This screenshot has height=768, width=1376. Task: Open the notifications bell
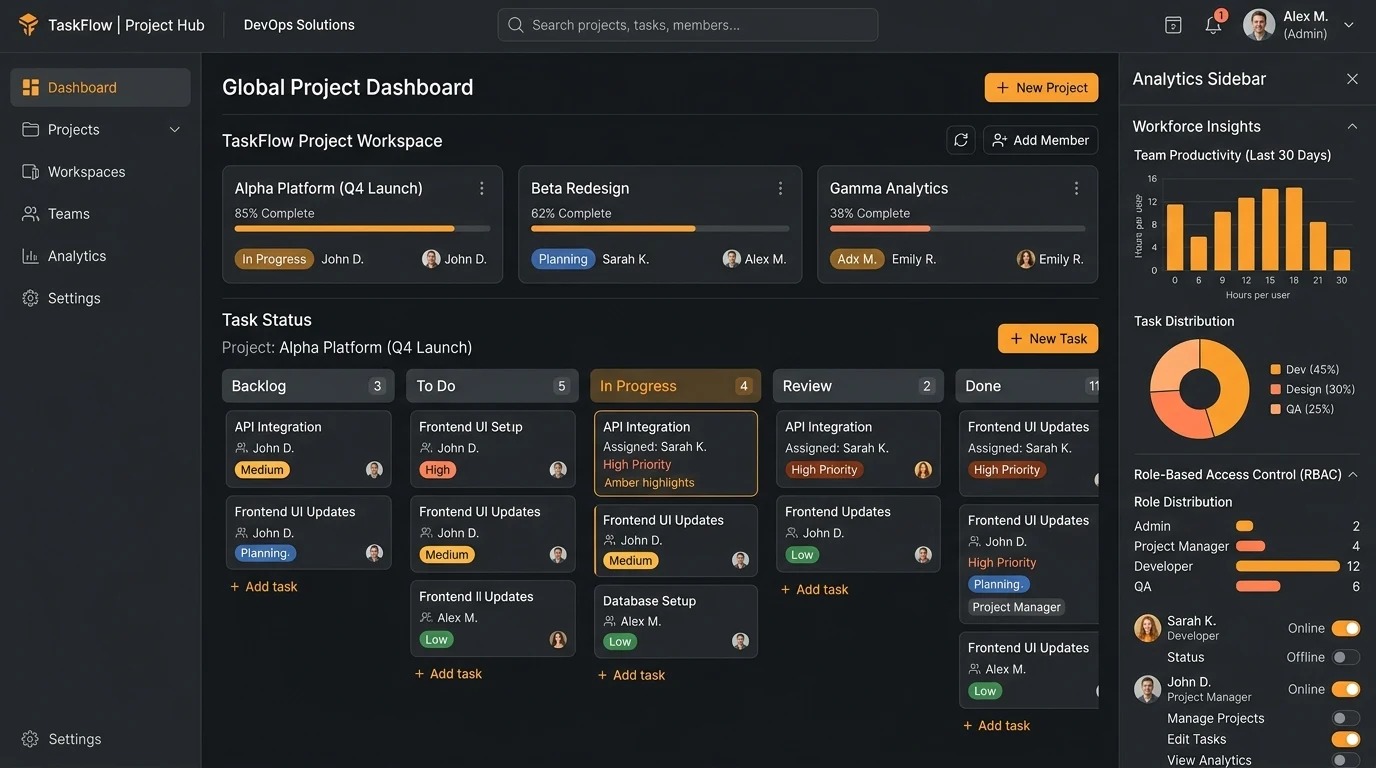(1213, 25)
